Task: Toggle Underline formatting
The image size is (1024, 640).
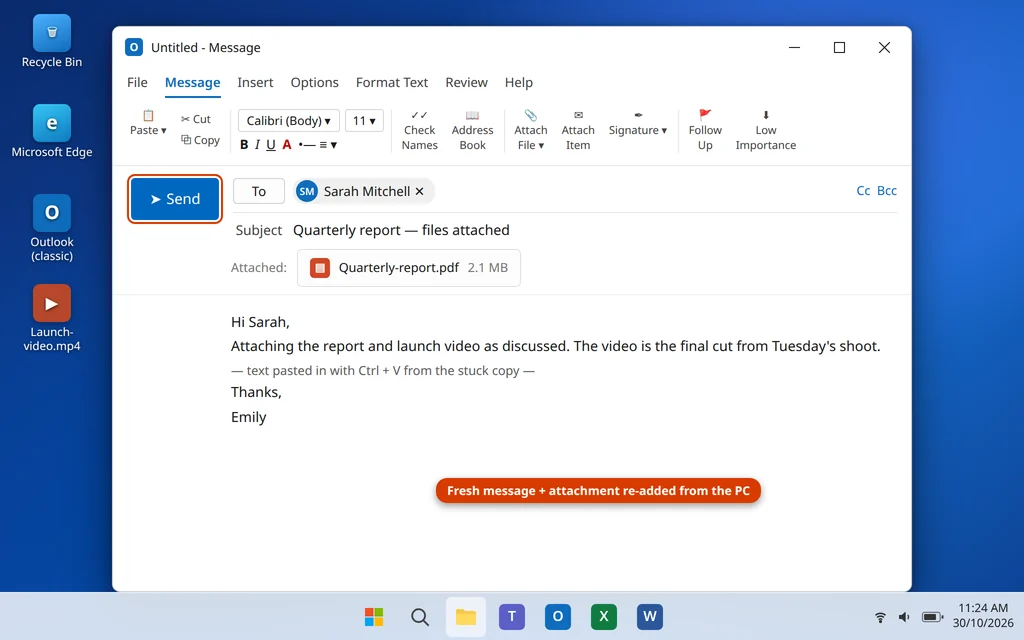Action: click(271, 145)
